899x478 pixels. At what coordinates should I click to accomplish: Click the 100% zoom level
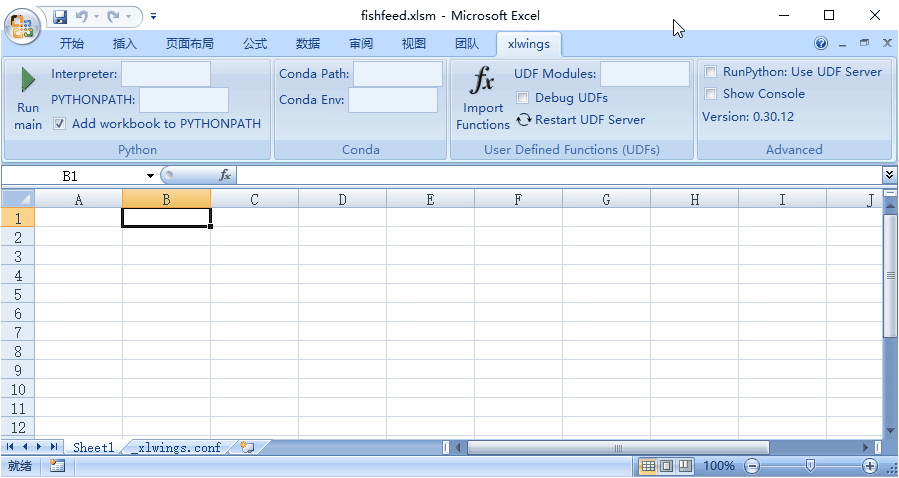coord(718,466)
